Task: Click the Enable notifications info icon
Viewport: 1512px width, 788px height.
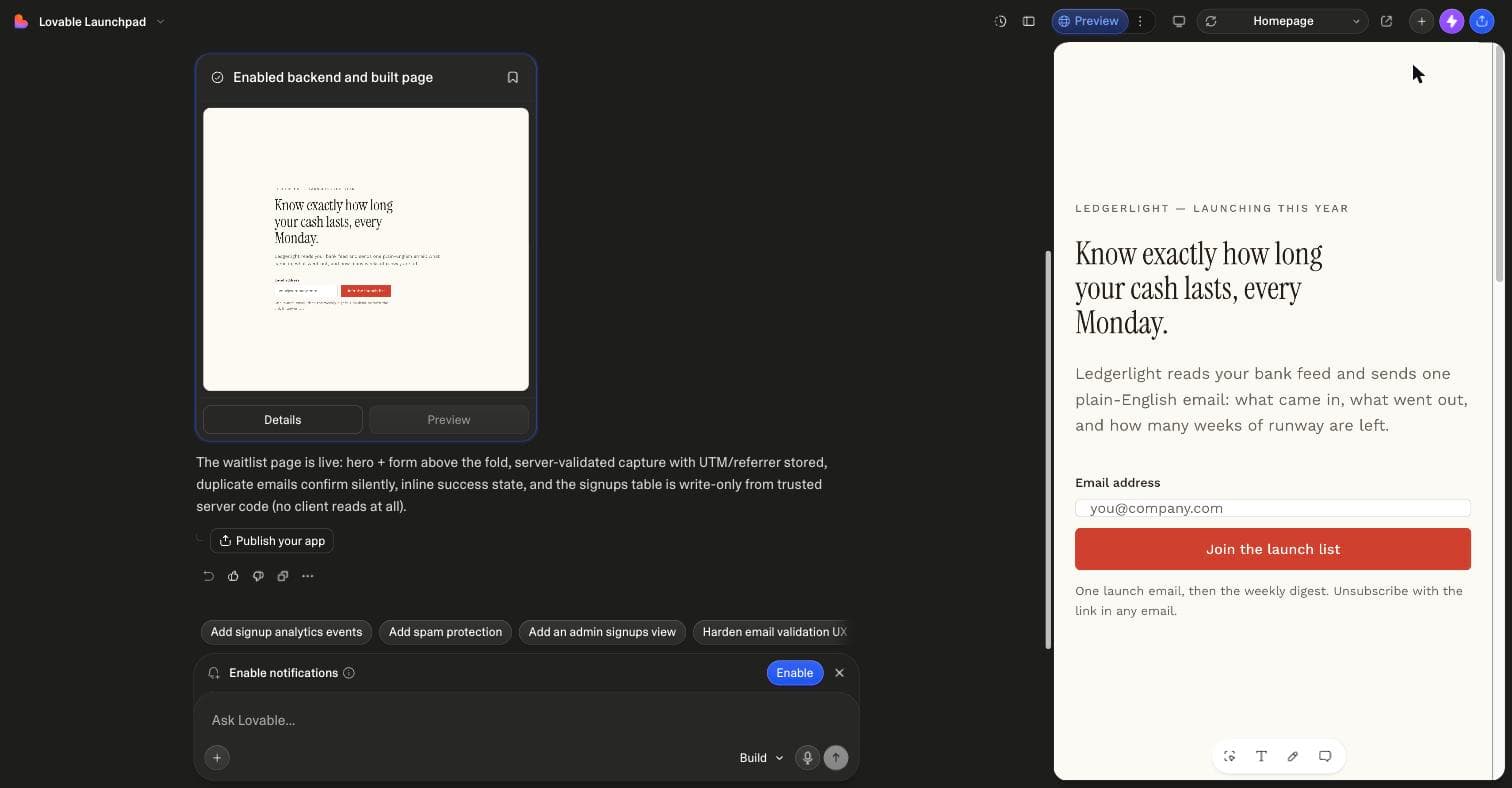Action: pos(349,673)
